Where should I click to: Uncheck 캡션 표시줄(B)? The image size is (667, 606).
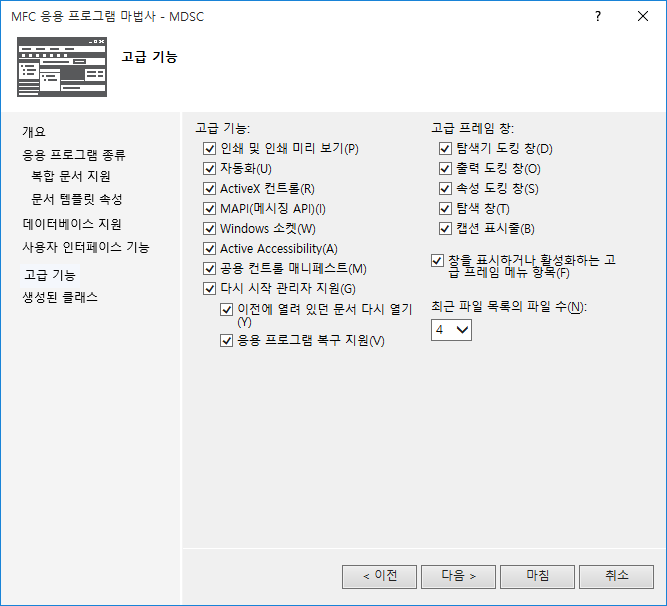445,228
